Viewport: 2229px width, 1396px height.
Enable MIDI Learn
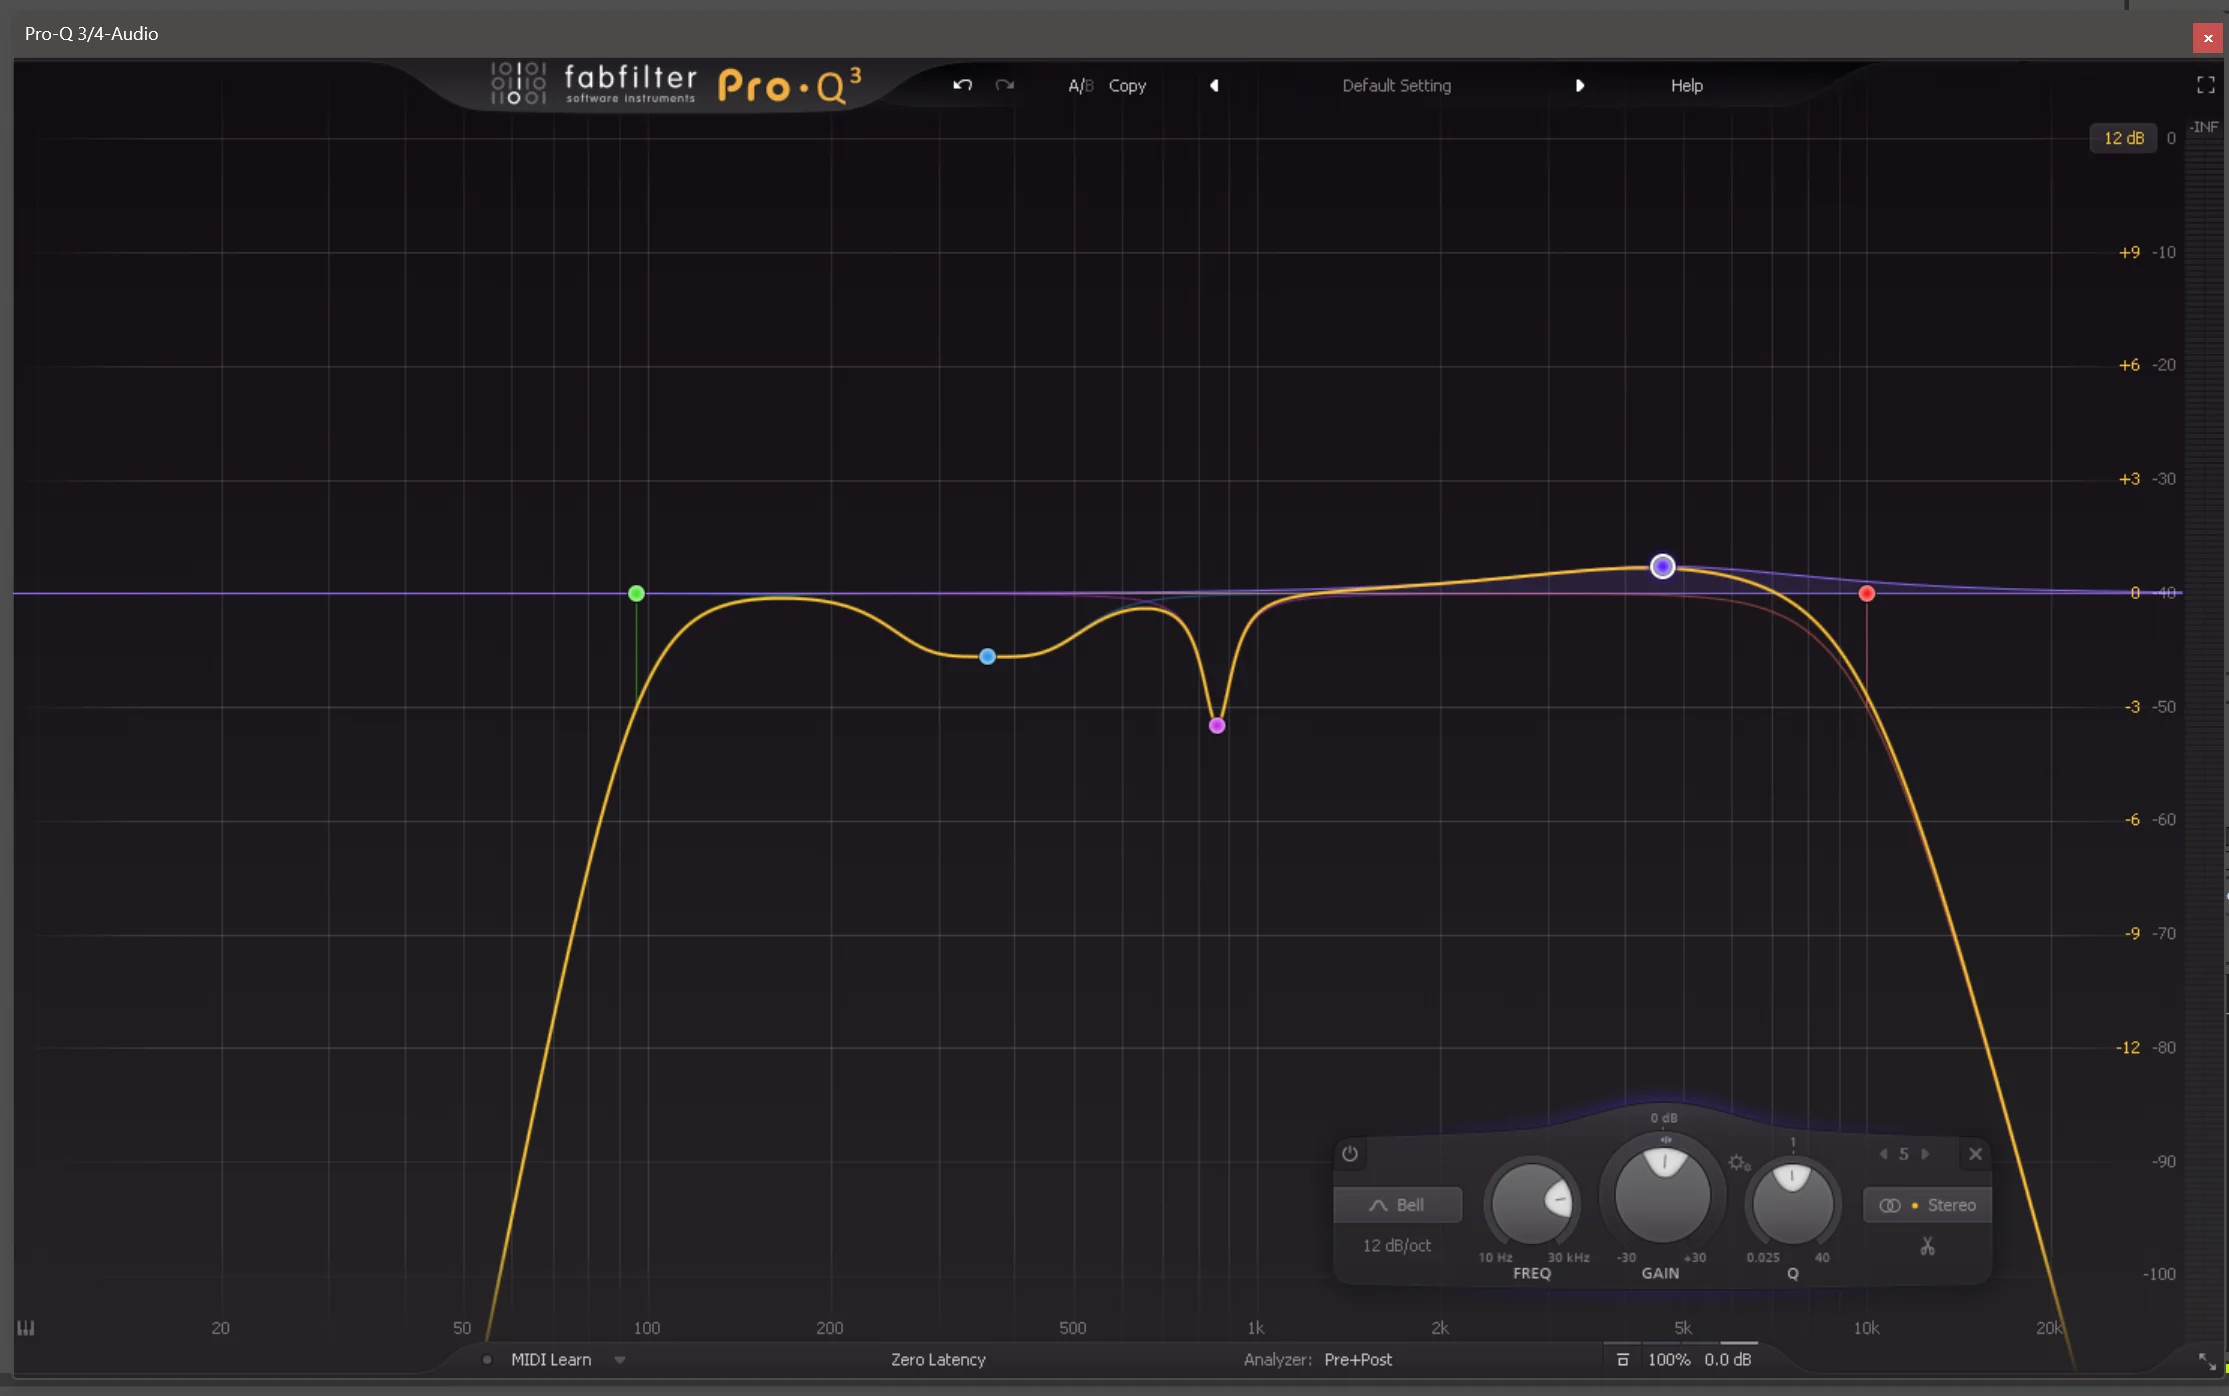(x=551, y=1360)
